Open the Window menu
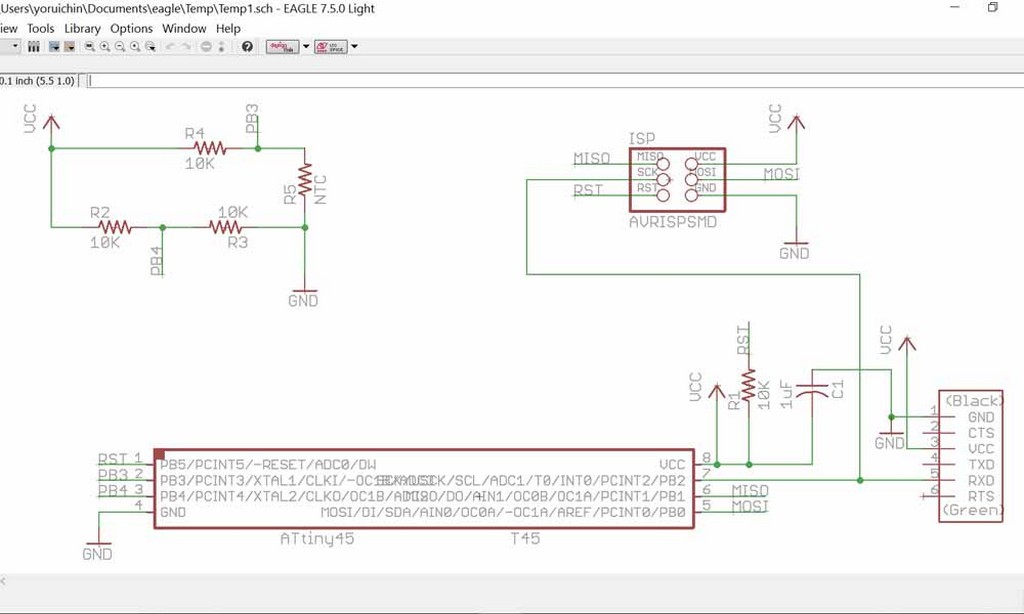Image resolution: width=1024 pixels, height=614 pixels. pyautogui.click(x=184, y=28)
